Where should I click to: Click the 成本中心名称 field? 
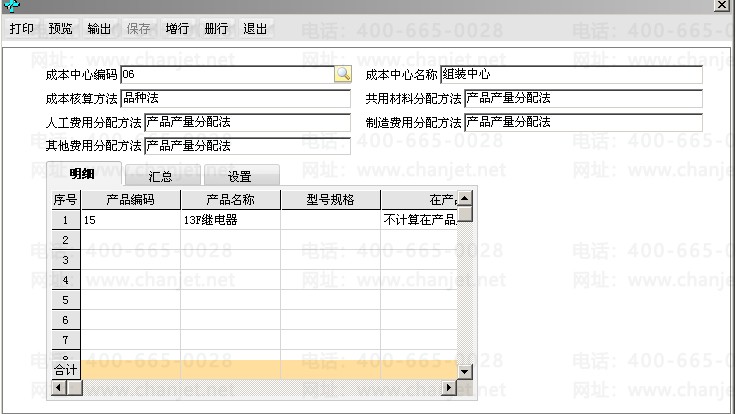click(571, 74)
